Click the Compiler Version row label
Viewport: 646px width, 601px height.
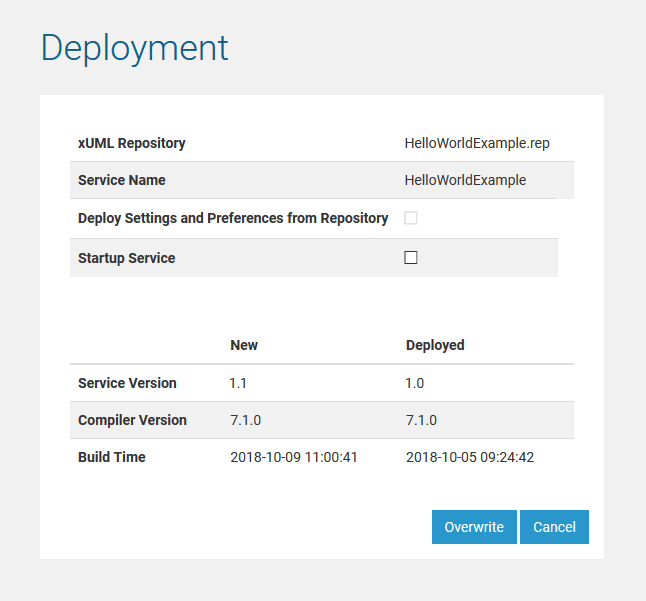(x=132, y=420)
